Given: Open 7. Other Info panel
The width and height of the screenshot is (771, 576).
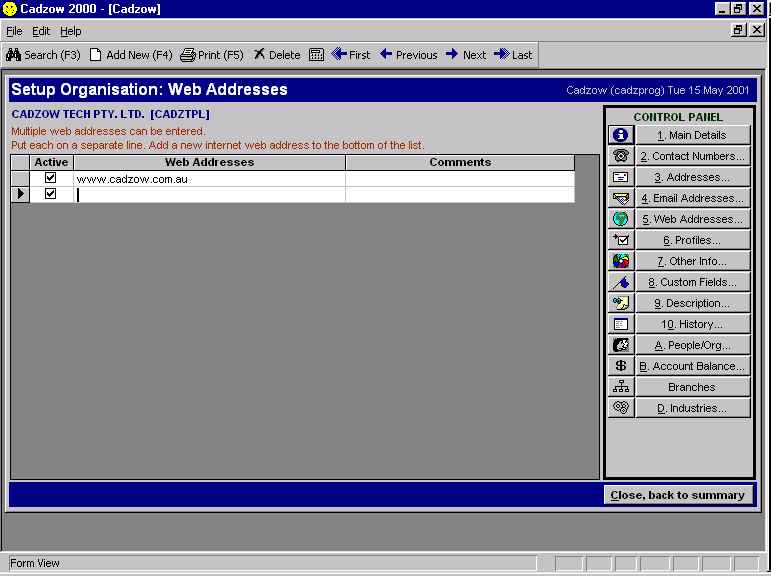Looking at the screenshot, I should click(x=692, y=261).
